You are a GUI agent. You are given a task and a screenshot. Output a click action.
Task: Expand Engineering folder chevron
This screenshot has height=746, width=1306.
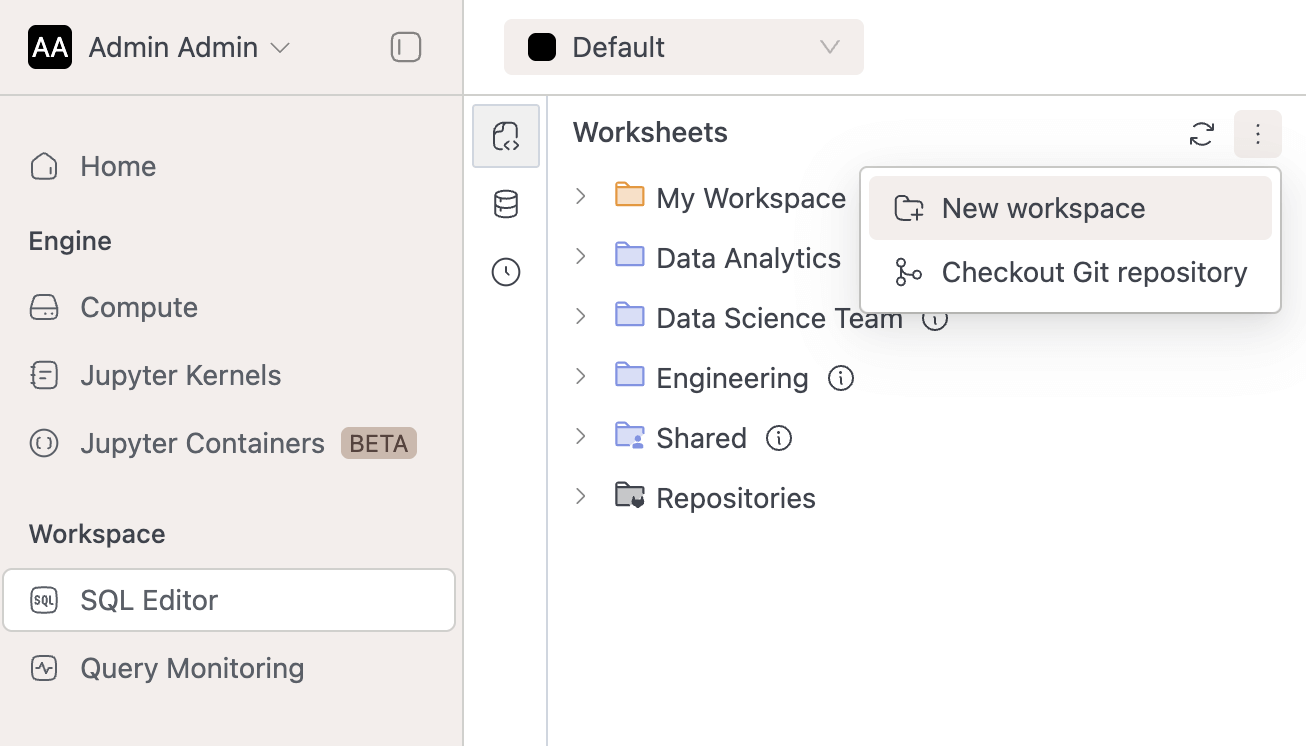[581, 377]
